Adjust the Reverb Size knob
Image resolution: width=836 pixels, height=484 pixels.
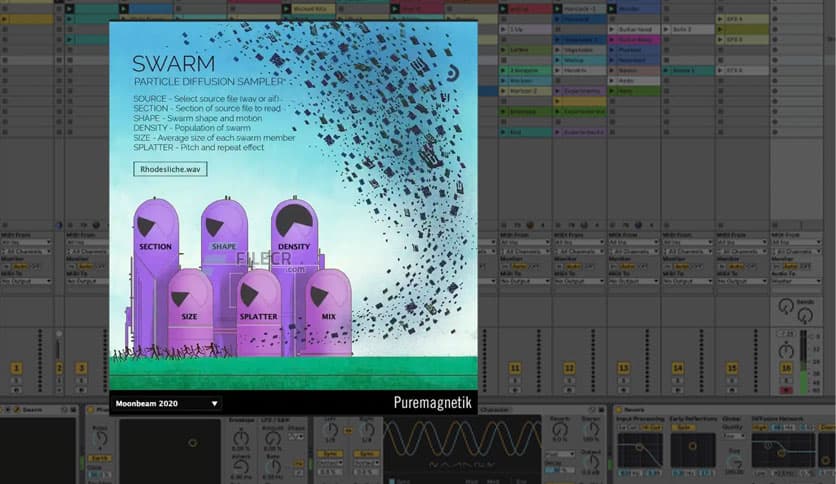pyautogui.click(x=734, y=463)
